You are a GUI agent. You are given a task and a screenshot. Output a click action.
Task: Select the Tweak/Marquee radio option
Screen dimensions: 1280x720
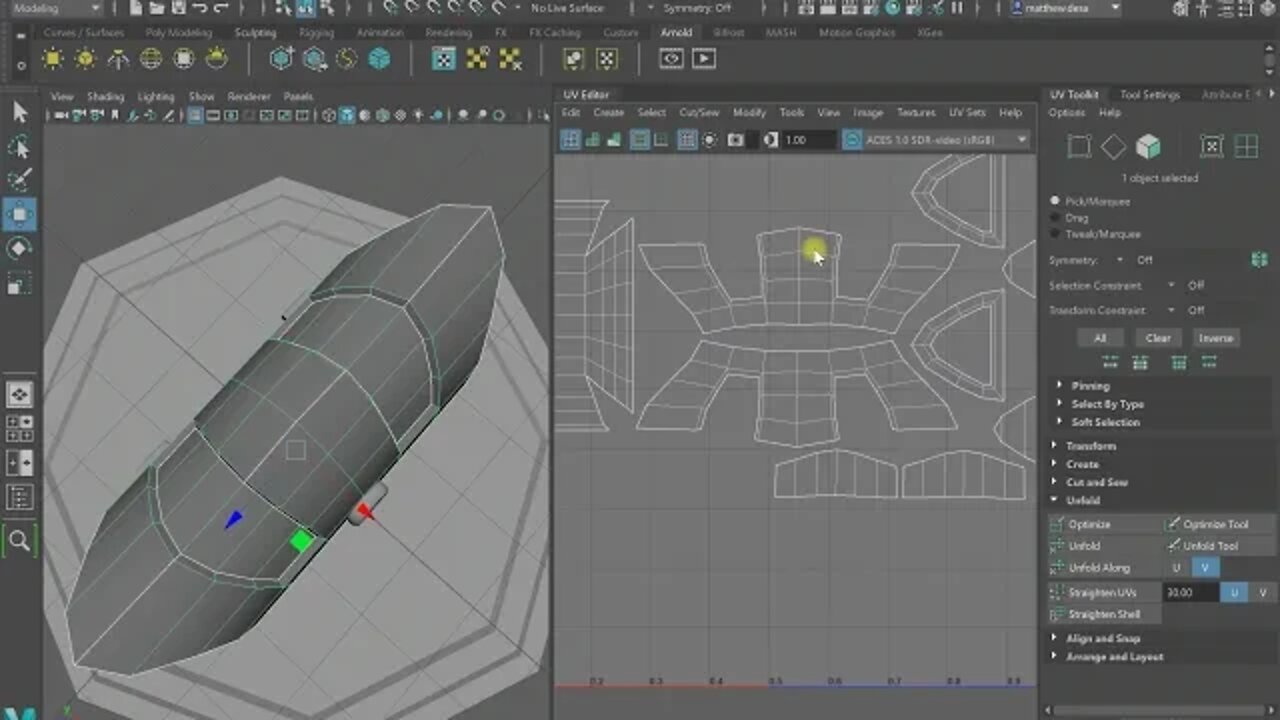click(x=1055, y=233)
